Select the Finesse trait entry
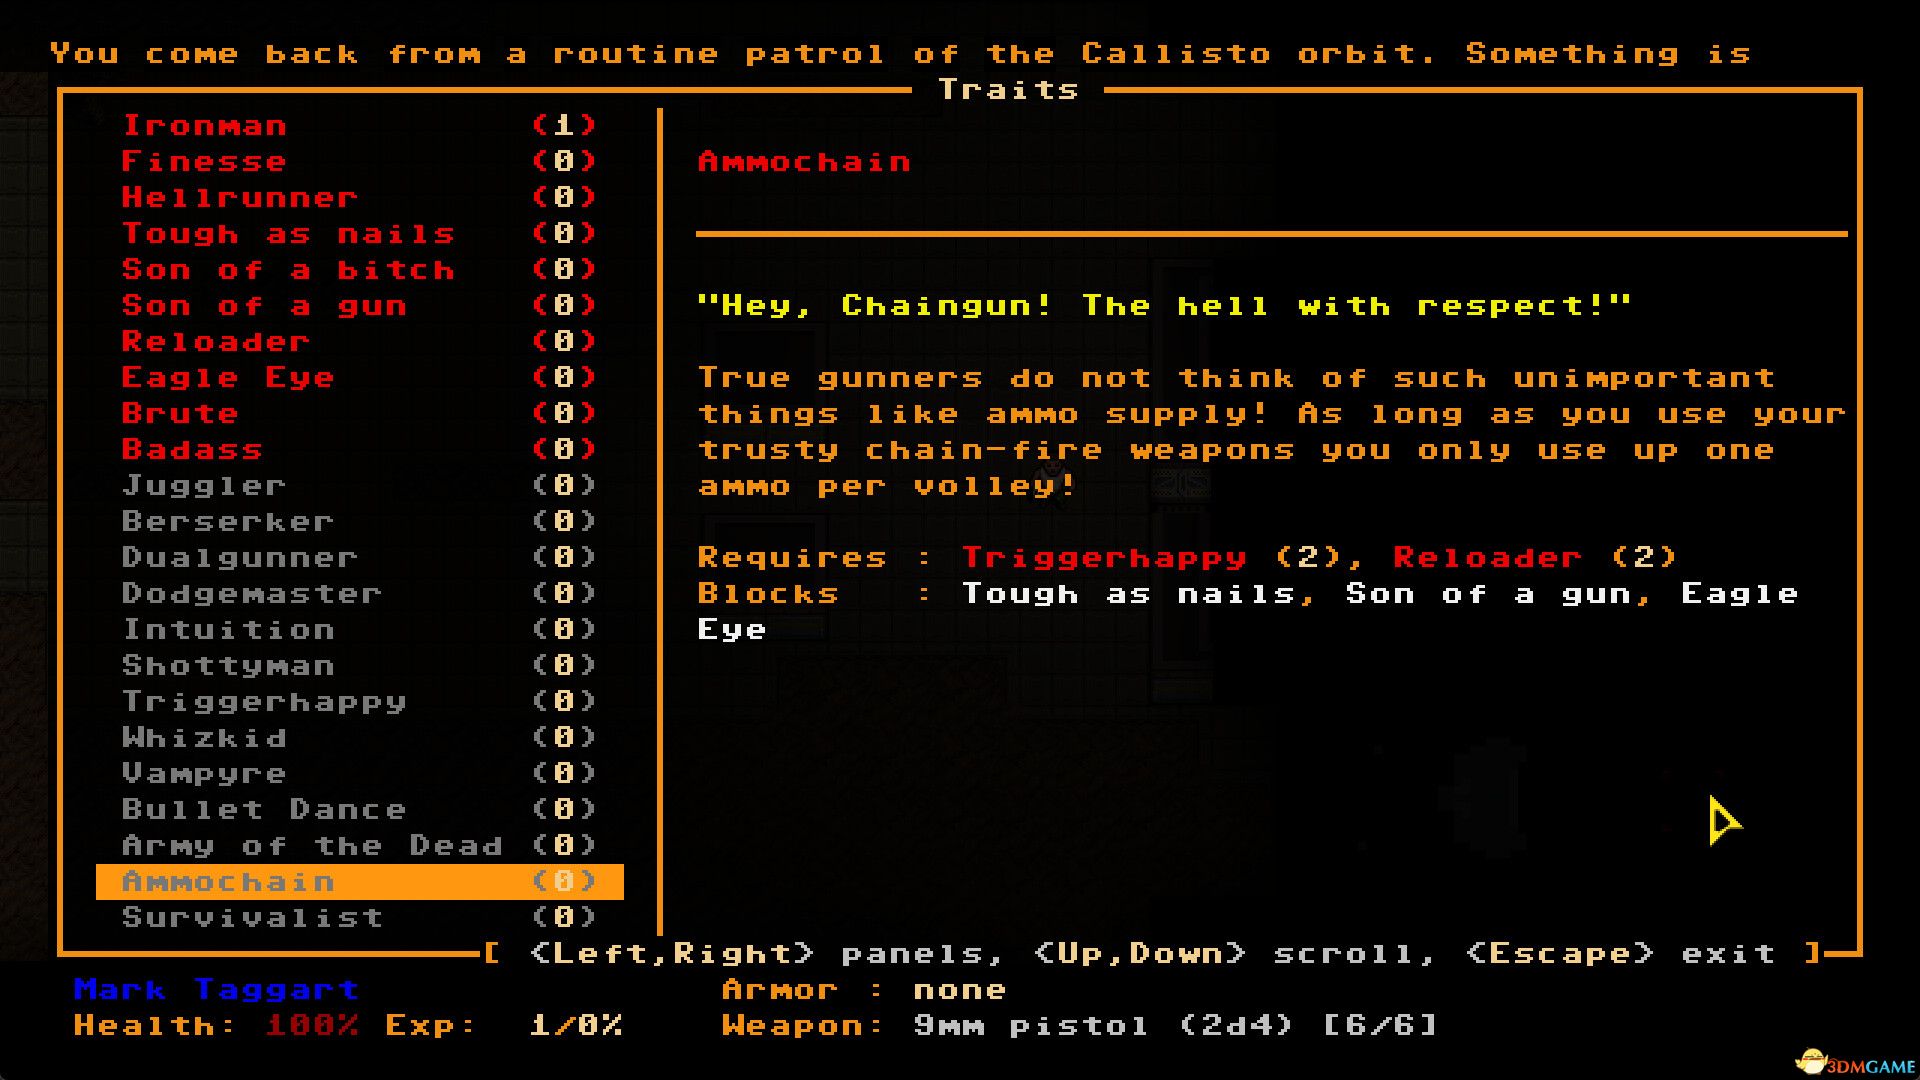 coord(204,162)
